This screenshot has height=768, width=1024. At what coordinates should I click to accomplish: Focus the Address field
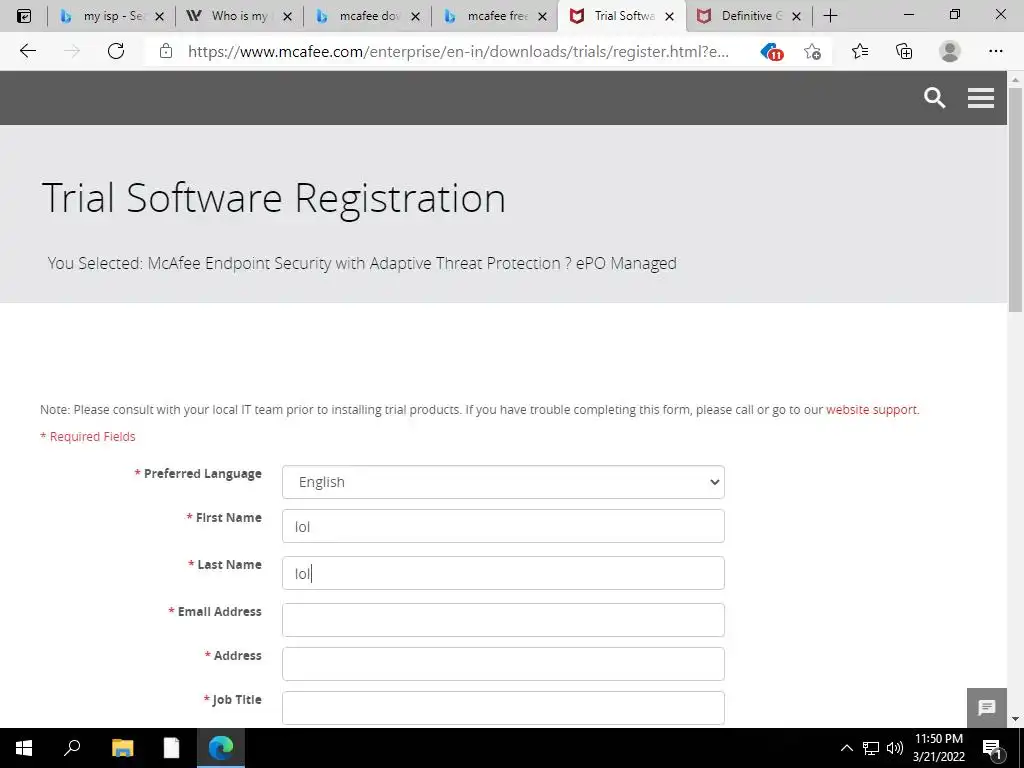(503, 664)
